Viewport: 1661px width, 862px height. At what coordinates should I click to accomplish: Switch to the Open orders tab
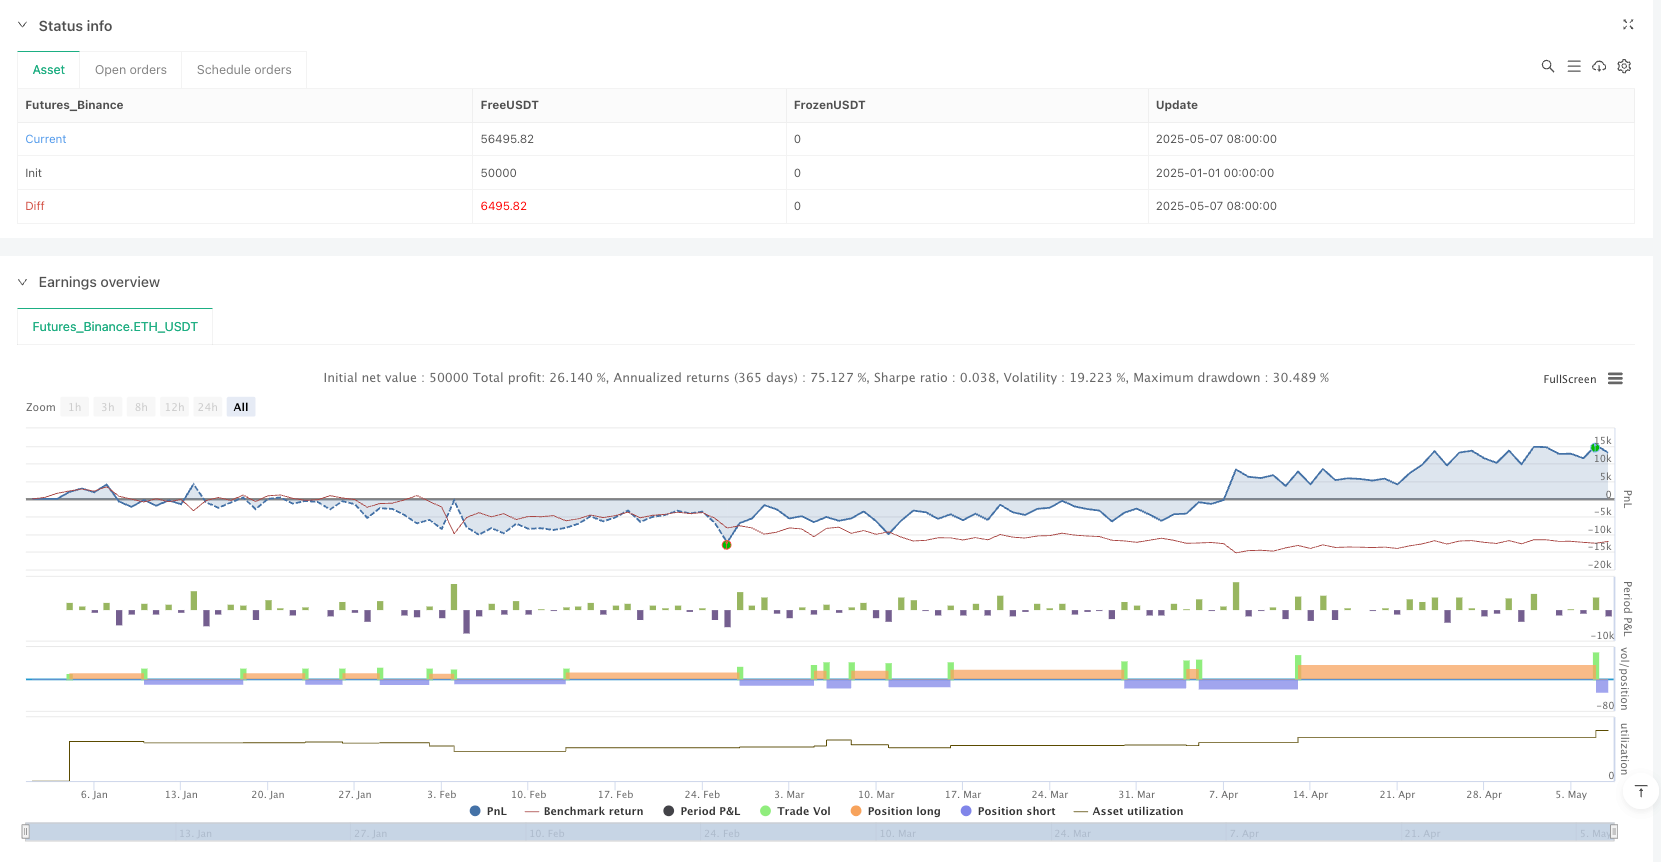coord(131,70)
